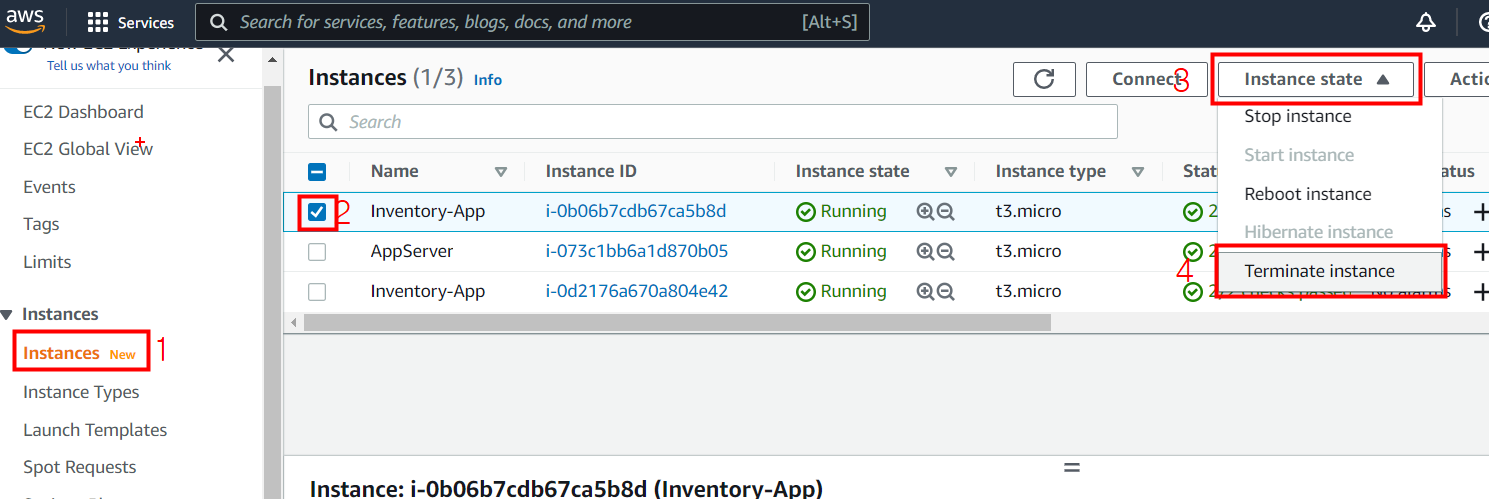
Task: Zoom out on the AppServer instance state
Action: tap(945, 251)
